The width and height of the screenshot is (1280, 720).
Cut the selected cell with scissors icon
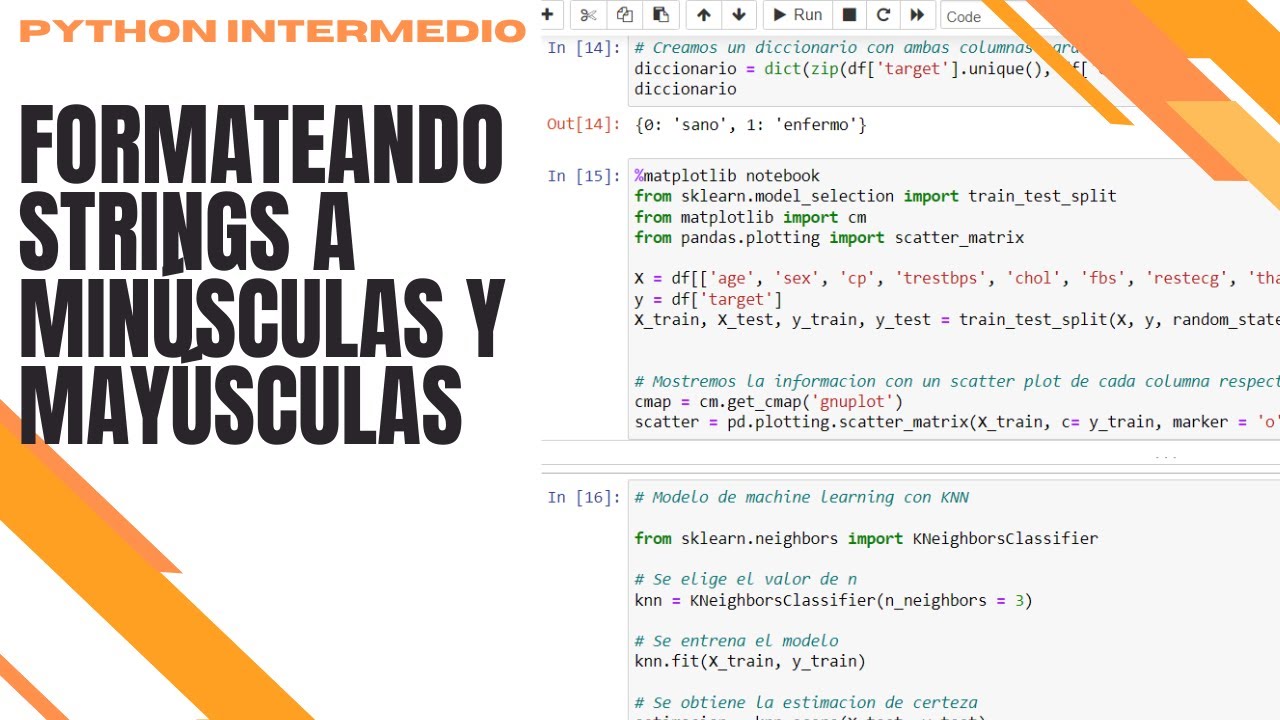(588, 15)
